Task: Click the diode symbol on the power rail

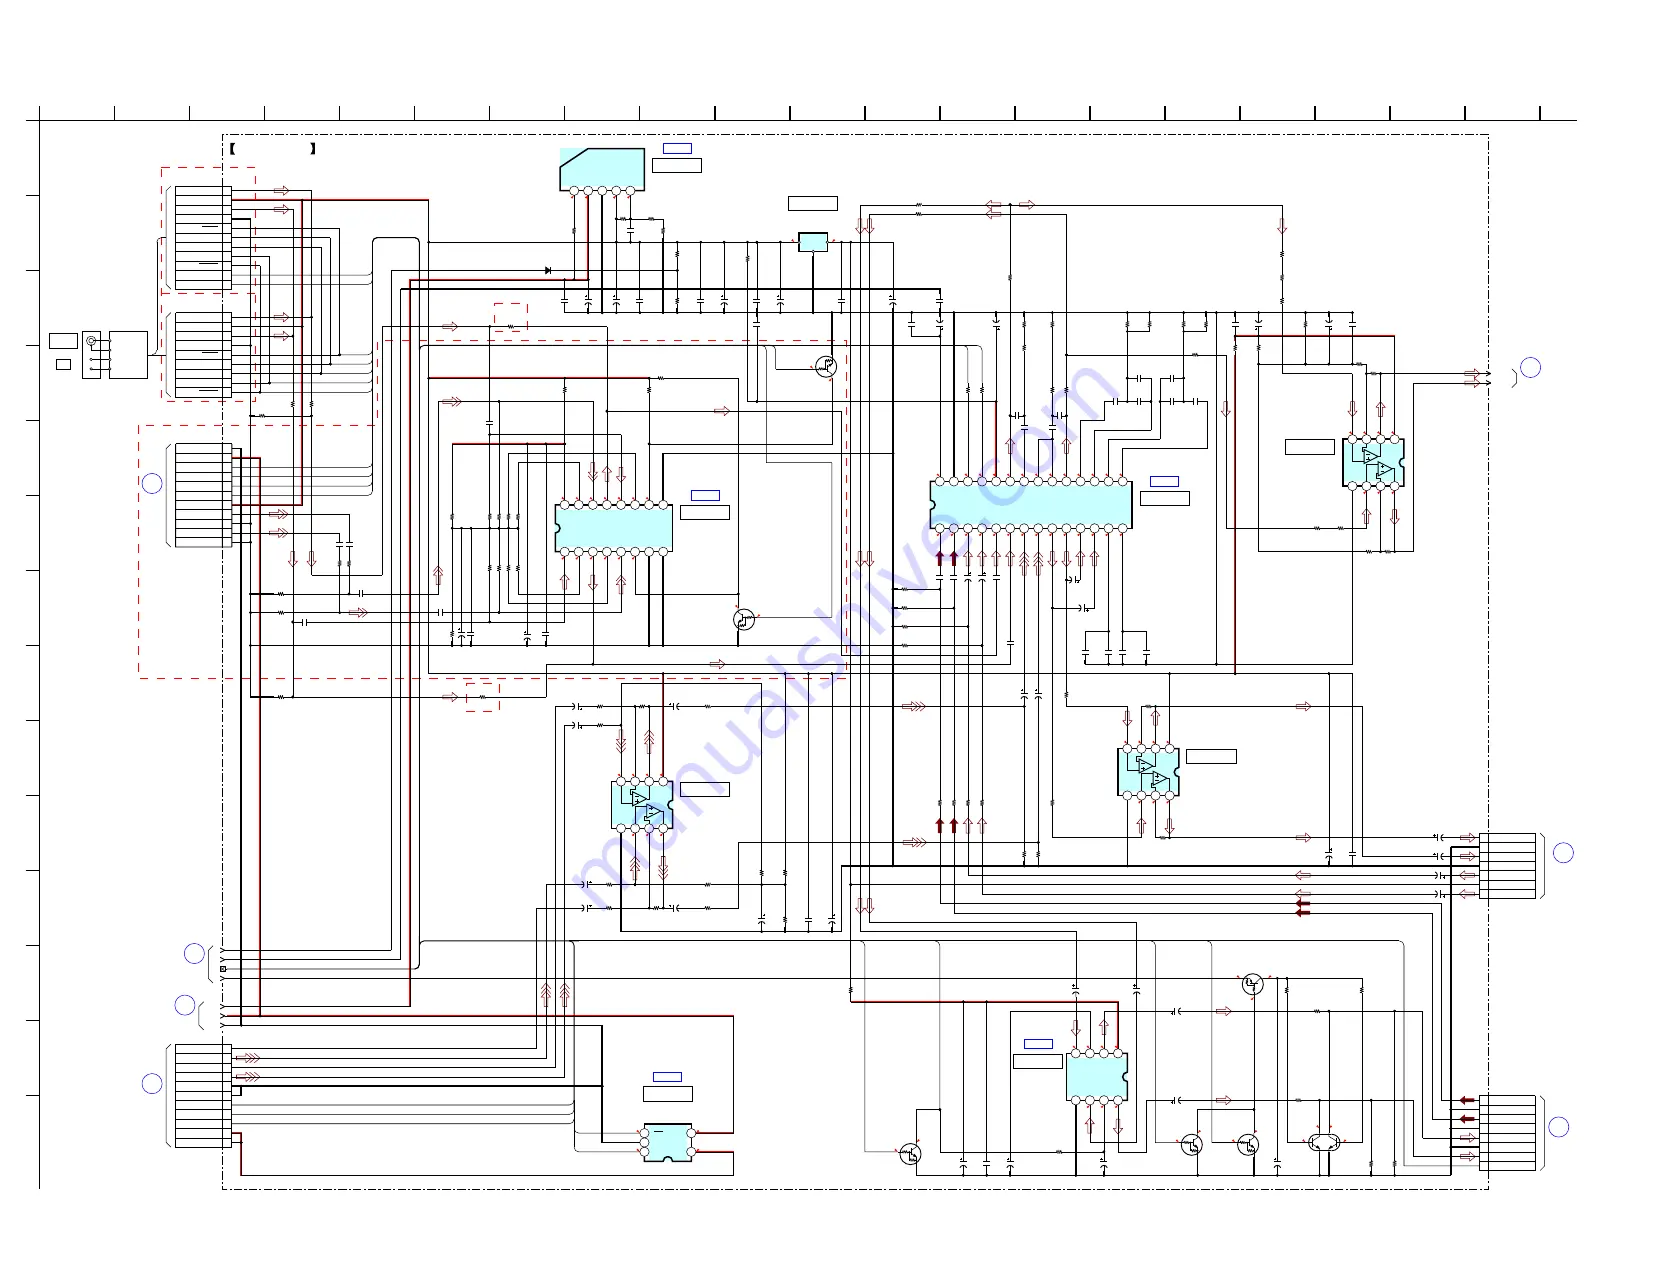Action: 548,270
